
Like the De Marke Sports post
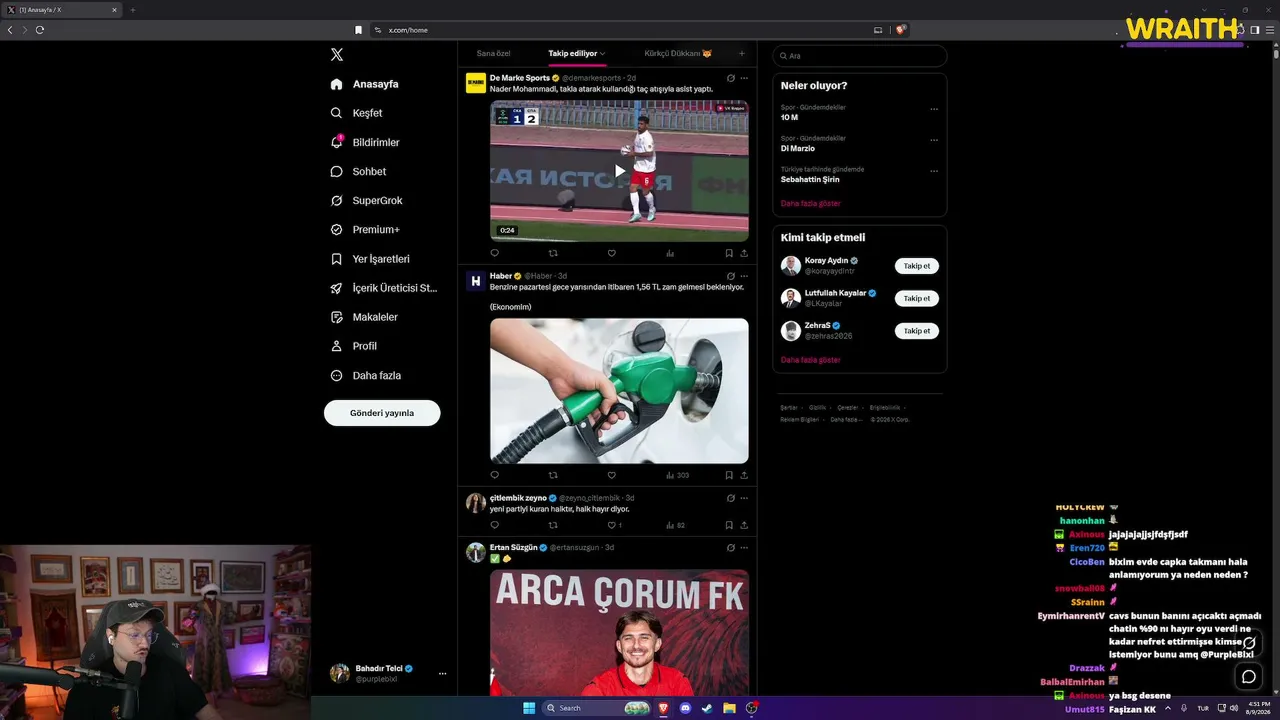tap(611, 254)
